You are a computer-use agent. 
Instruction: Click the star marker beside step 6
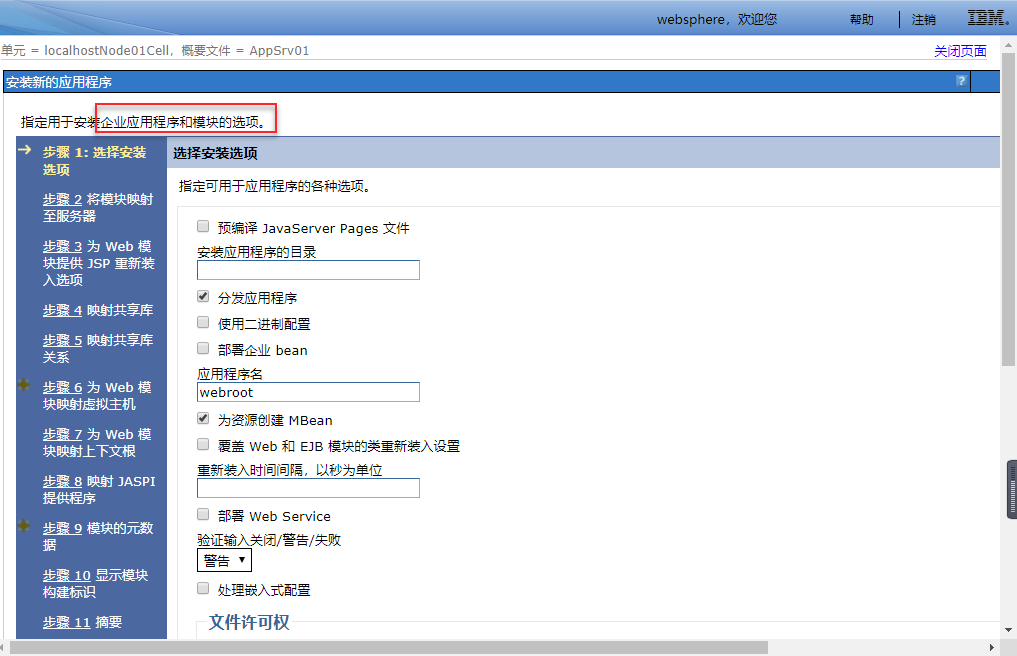click(x=24, y=385)
